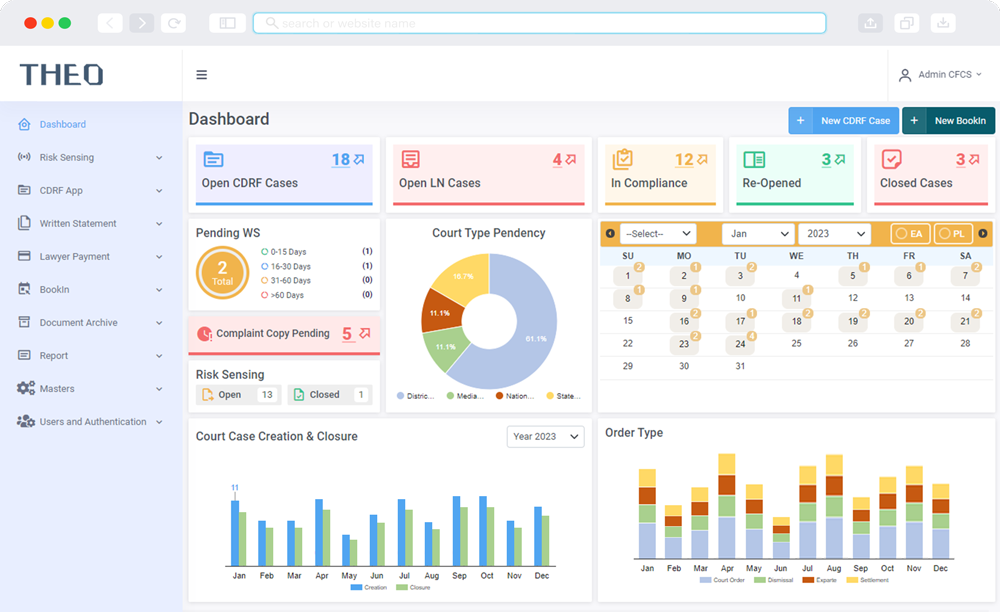Open the browser downloads icon
Viewport: 1000px width, 612px height.
943,24
